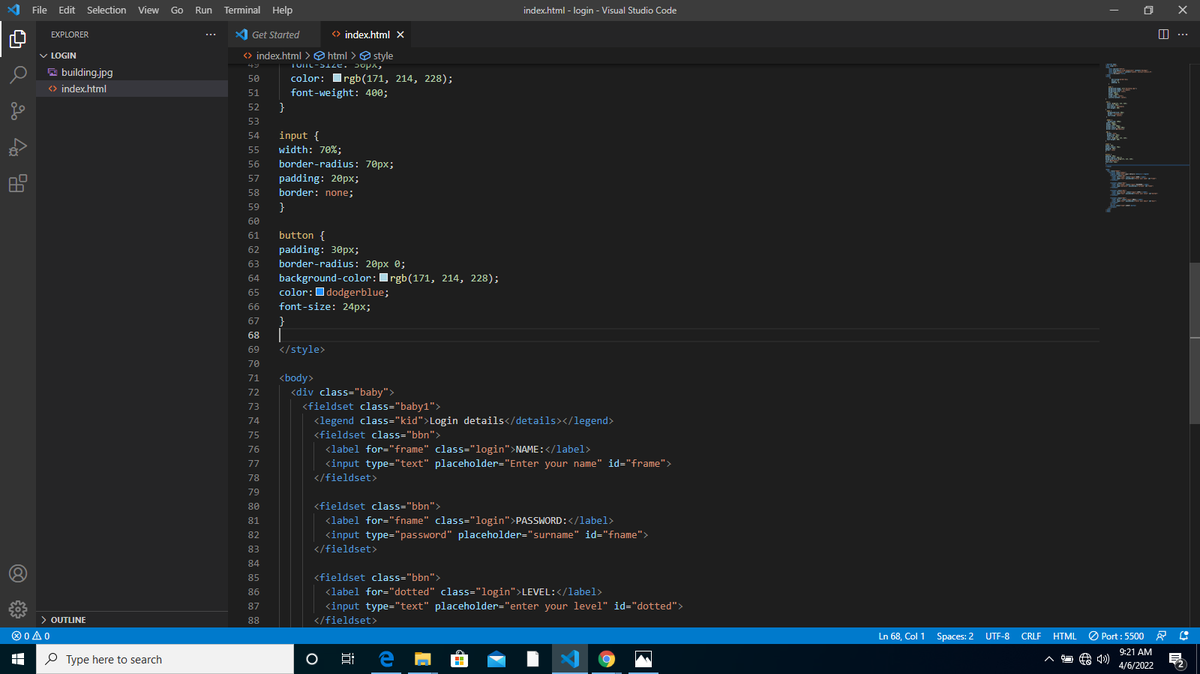
Task: Click the index.html breadcrumb segment
Action: click(x=272, y=56)
